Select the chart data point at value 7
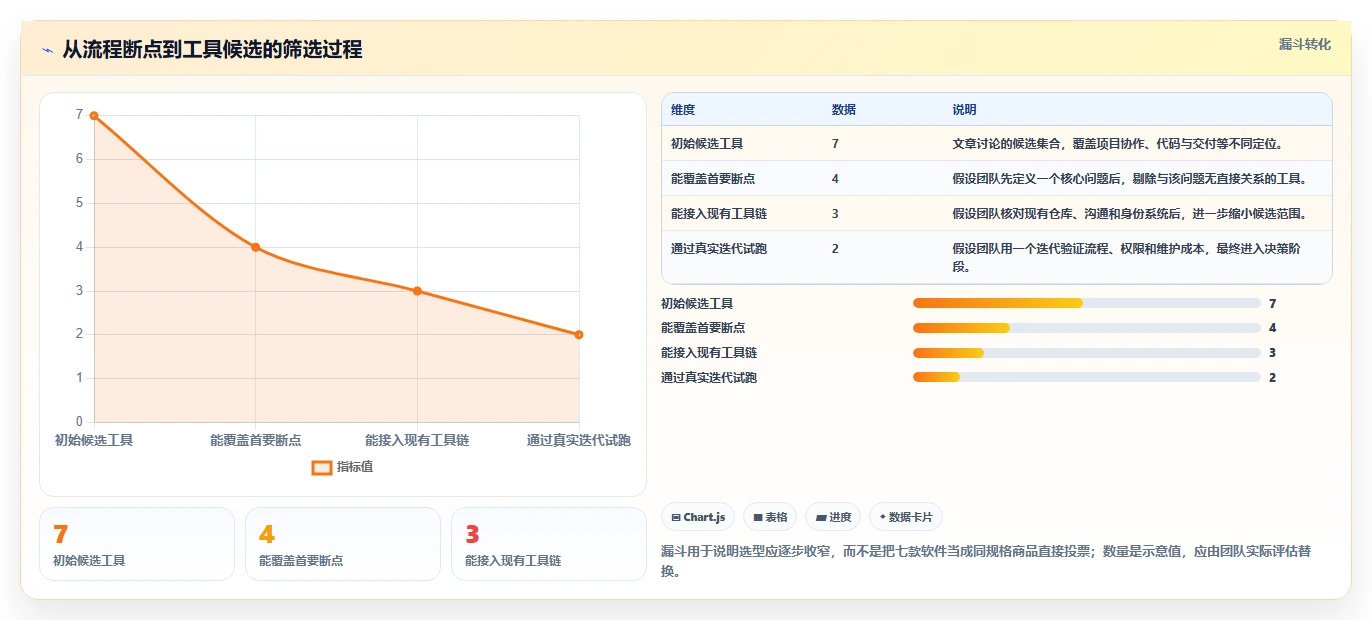This screenshot has width=1372, height=620. 94,116
